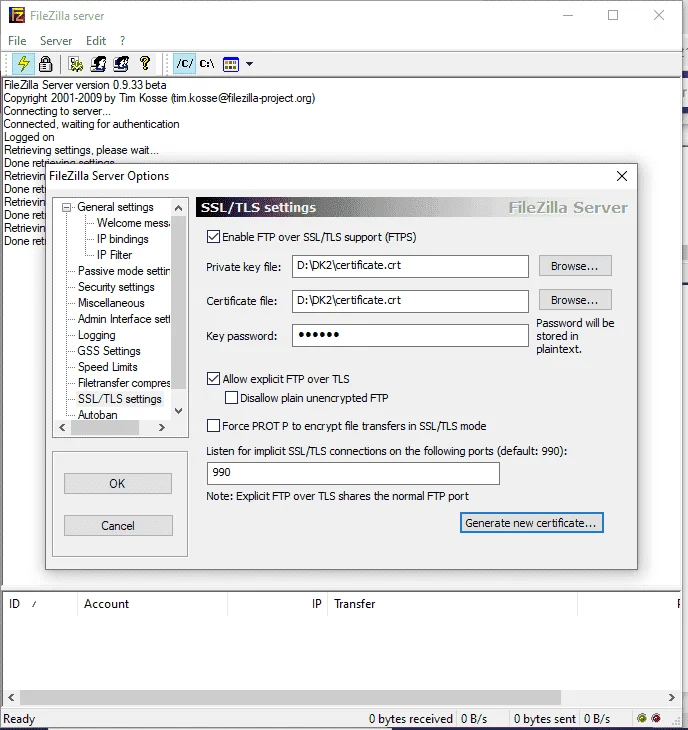
Task: Click the yellow question mark help icon
Action: (145, 63)
